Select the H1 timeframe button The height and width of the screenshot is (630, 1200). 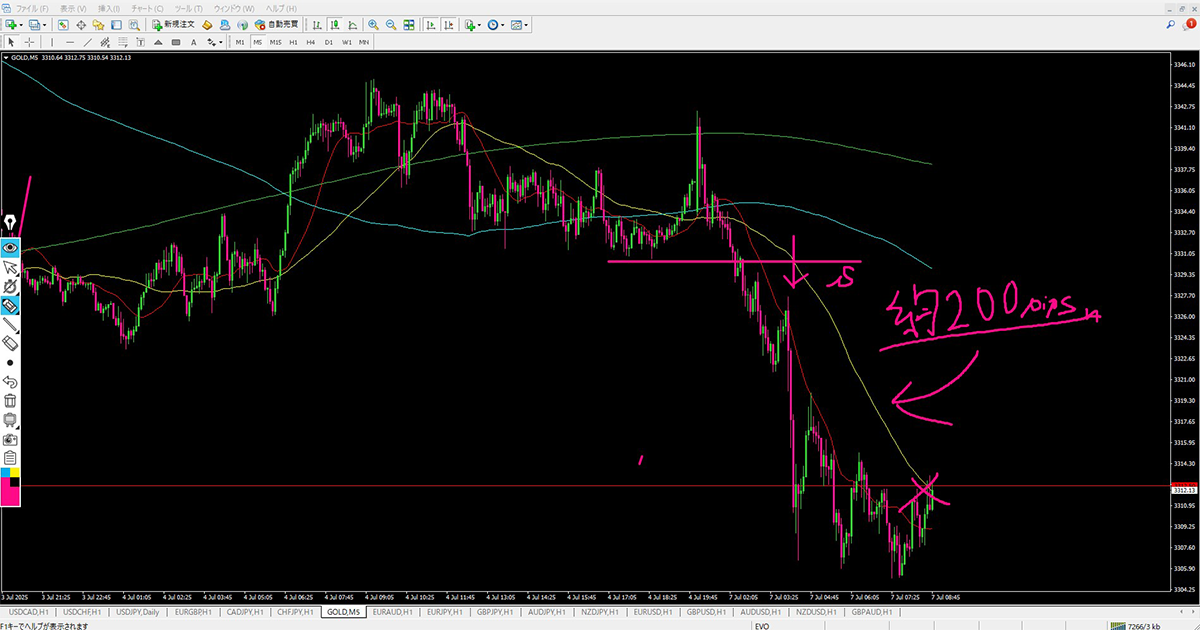point(293,42)
